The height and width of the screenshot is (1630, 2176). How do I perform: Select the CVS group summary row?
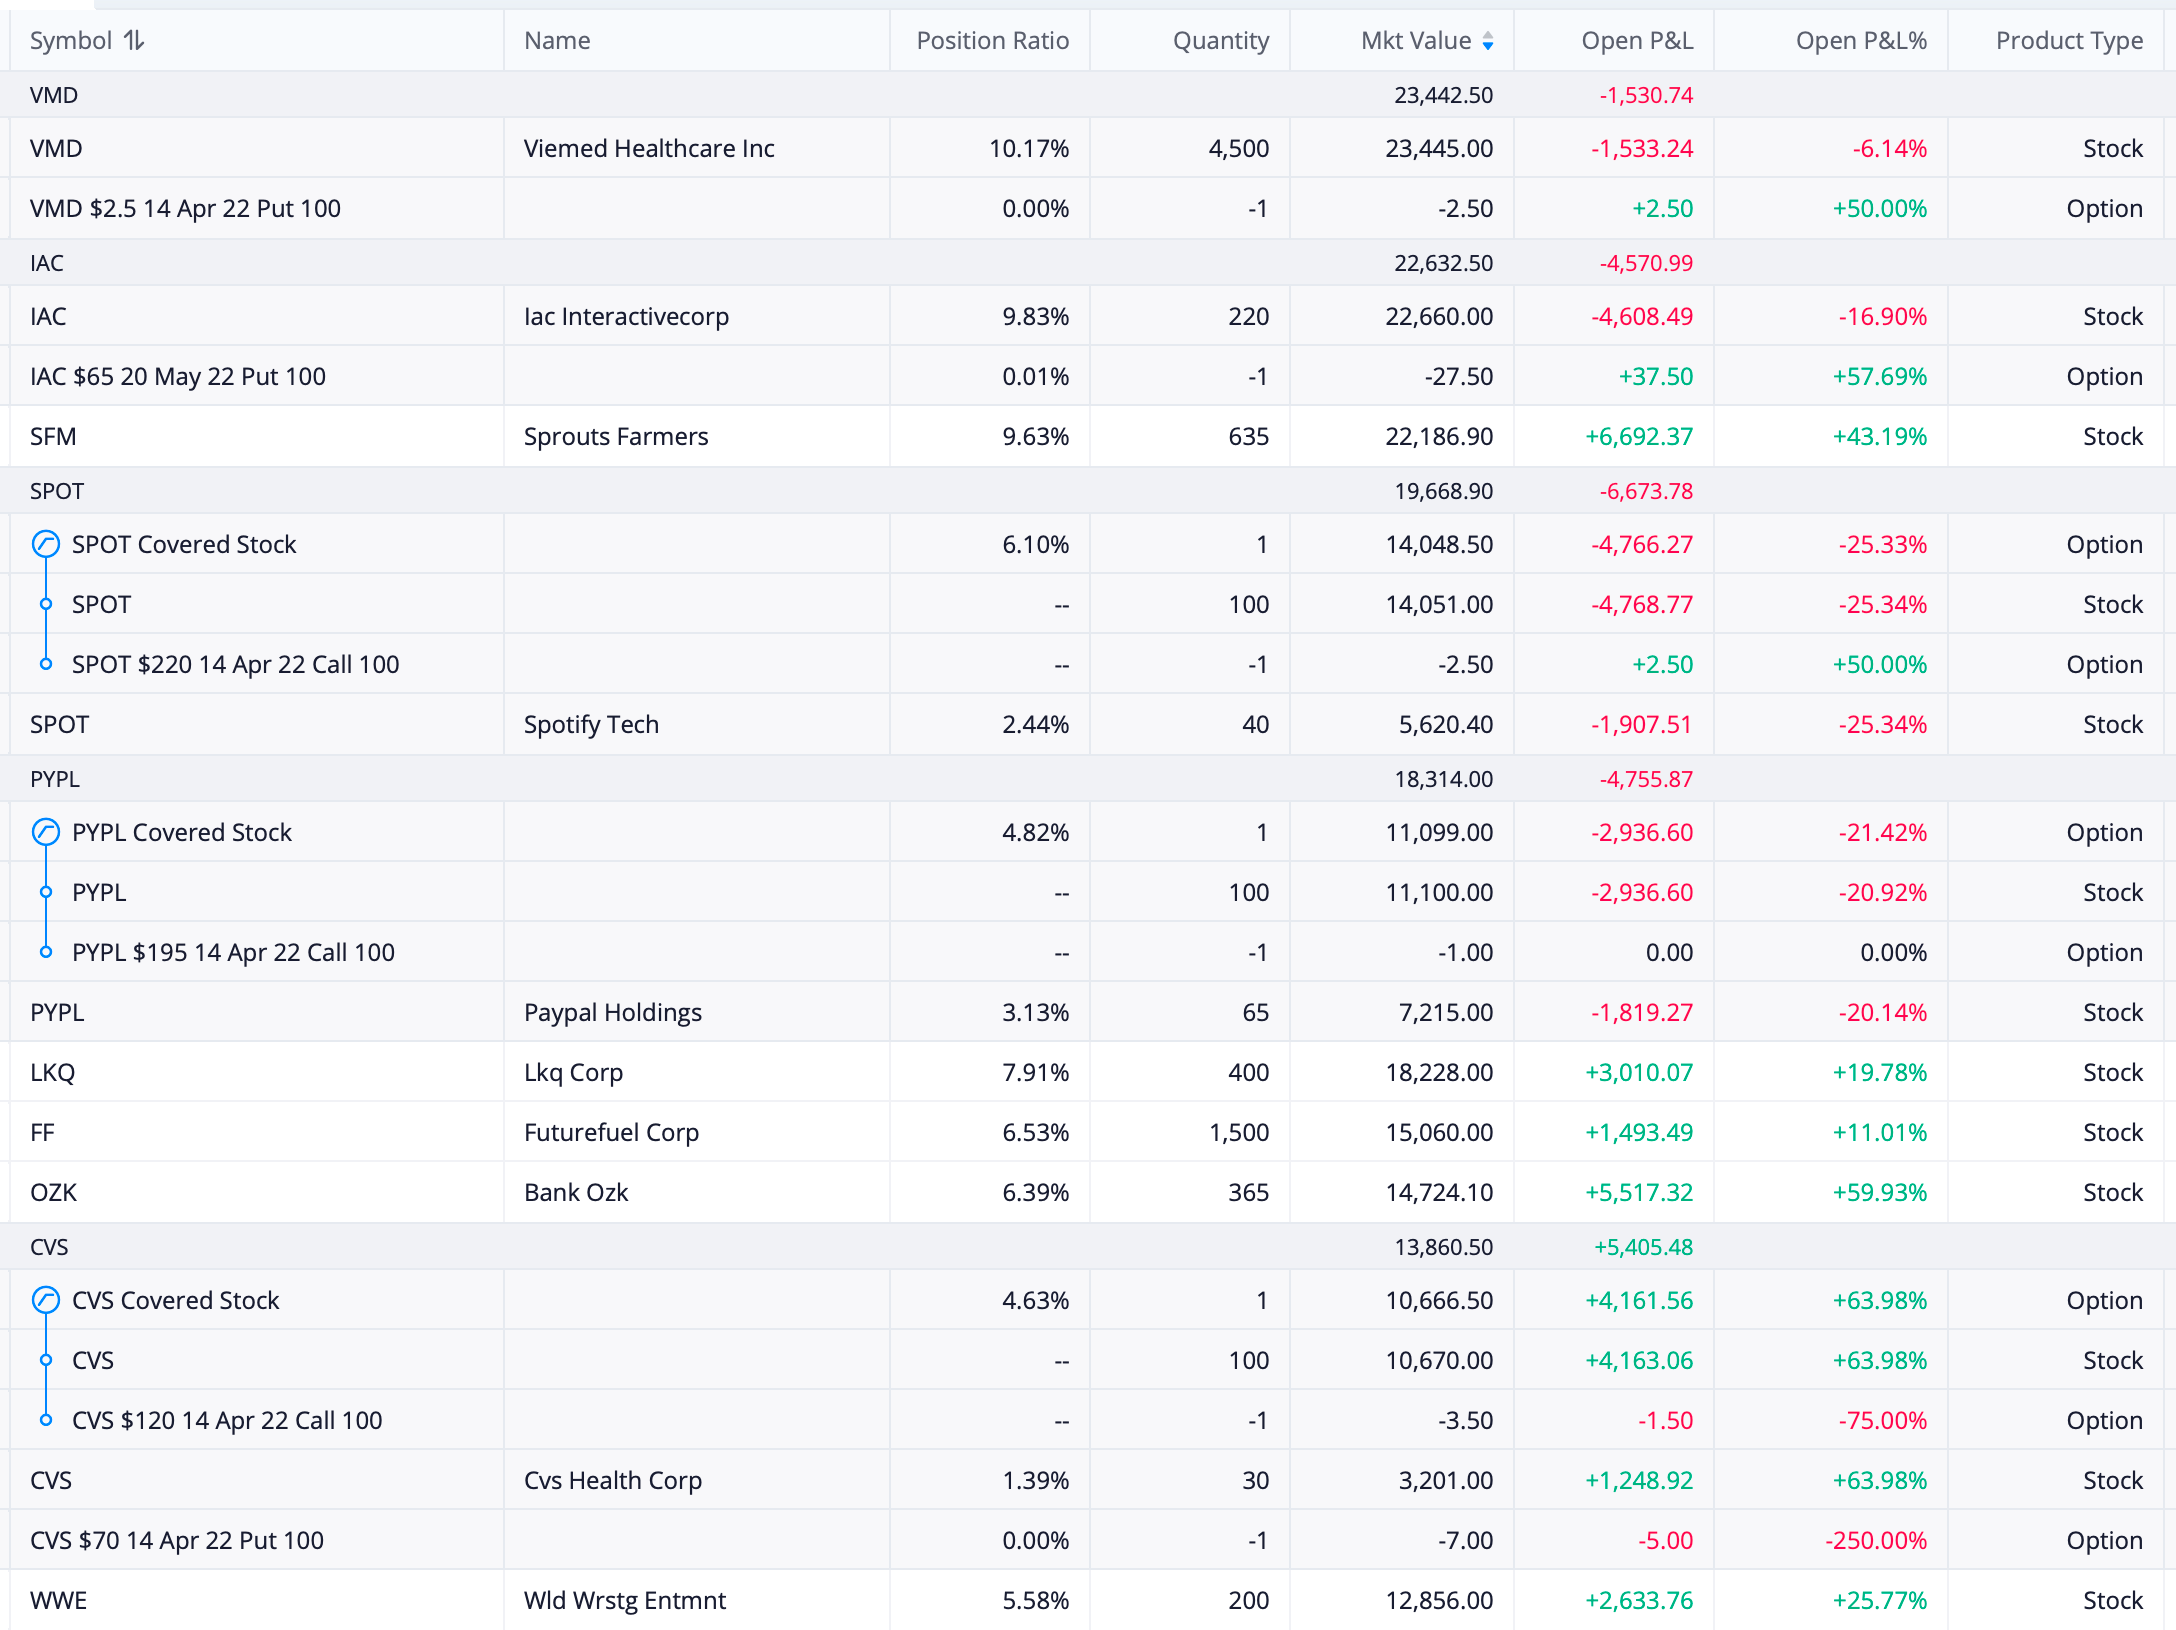pyautogui.click(x=1088, y=1247)
